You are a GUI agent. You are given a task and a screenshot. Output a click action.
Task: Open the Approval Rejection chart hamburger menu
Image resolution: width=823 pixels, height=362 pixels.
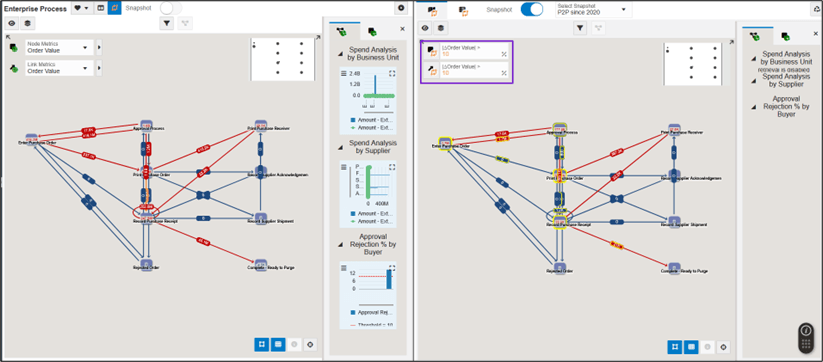point(344,268)
